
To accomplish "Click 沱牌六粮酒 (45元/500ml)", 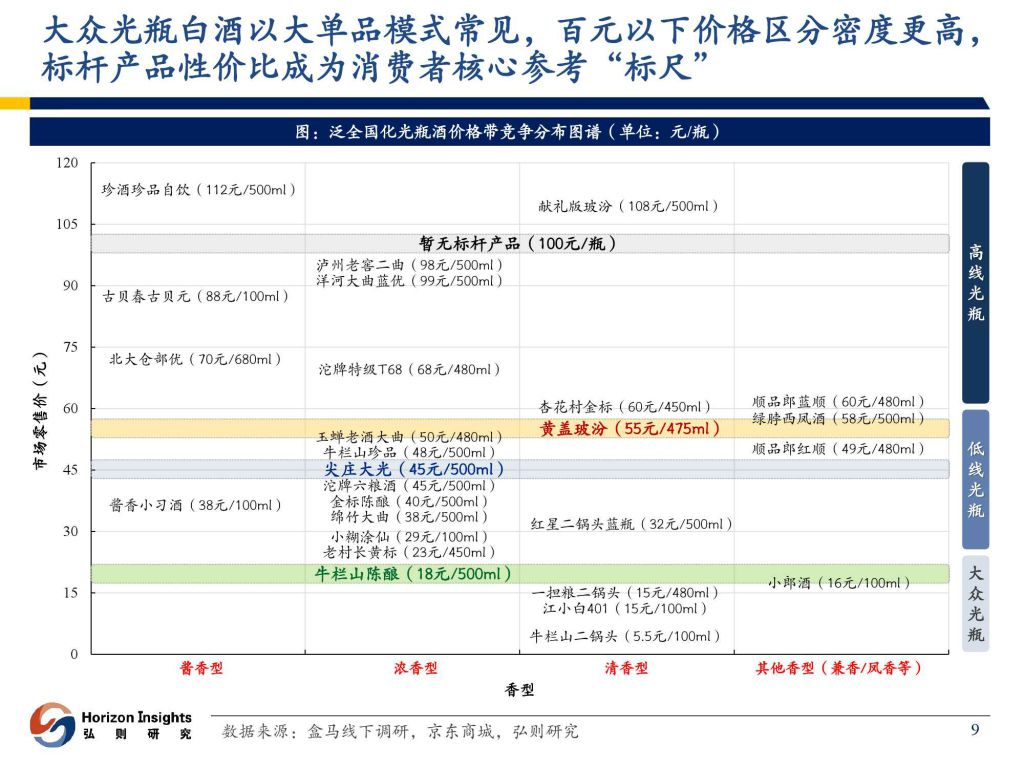I will (409, 486).
